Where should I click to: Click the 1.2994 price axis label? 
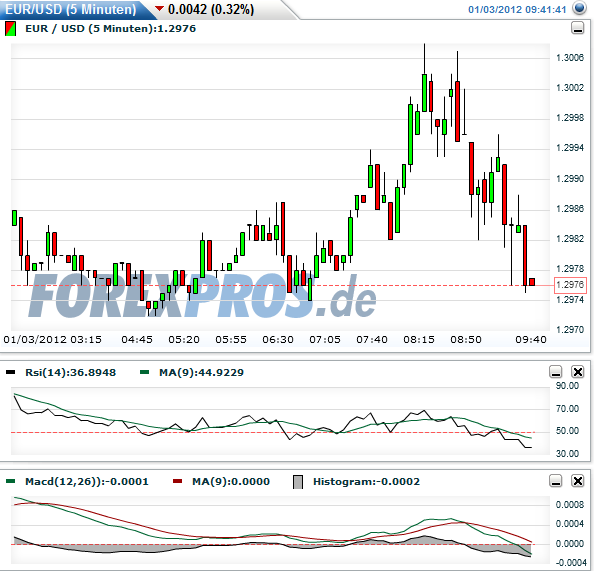pyautogui.click(x=570, y=148)
